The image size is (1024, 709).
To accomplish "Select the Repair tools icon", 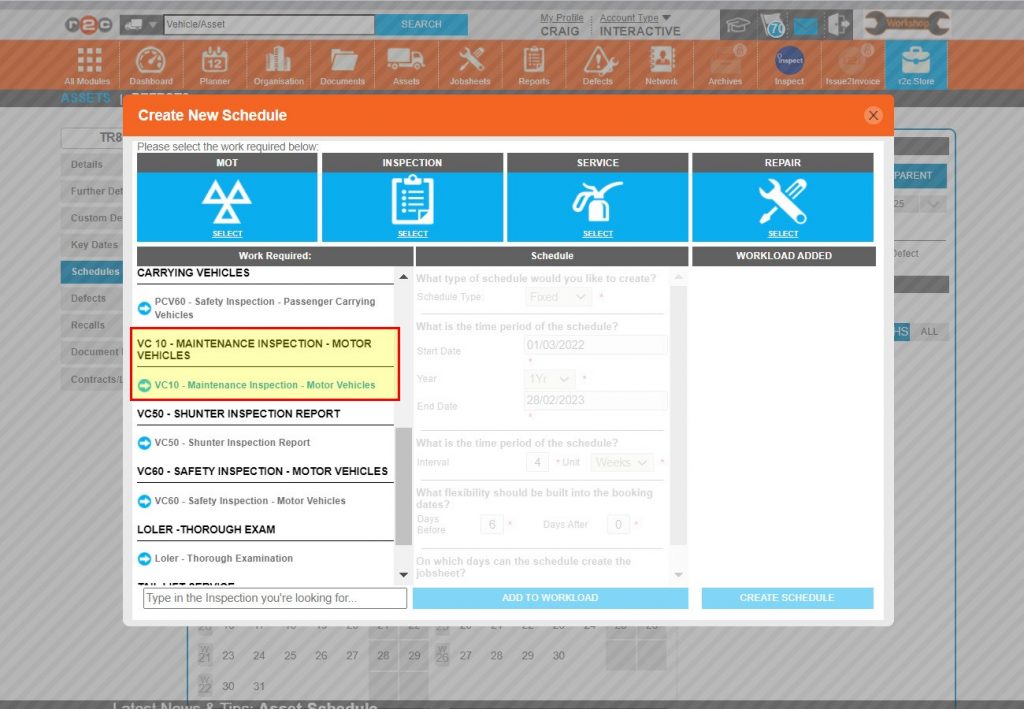I will pyautogui.click(x=784, y=196).
